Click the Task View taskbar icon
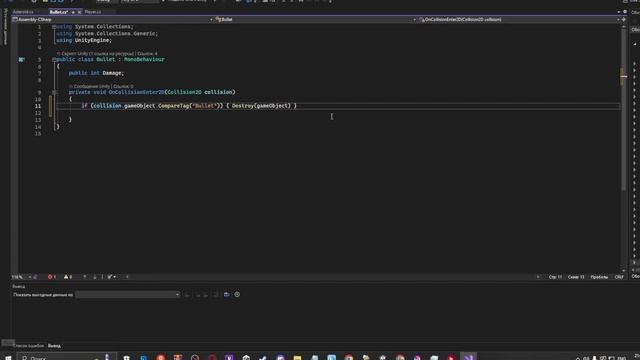This screenshot has width=640, height=360. pyautogui.click(x=127, y=357)
